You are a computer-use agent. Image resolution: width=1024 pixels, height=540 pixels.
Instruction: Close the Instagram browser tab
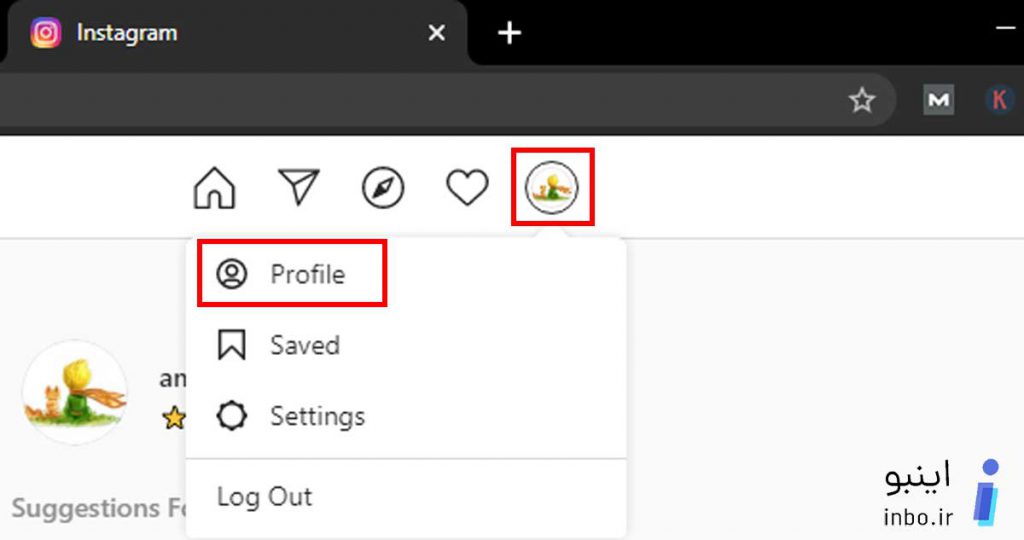click(x=436, y=33)
